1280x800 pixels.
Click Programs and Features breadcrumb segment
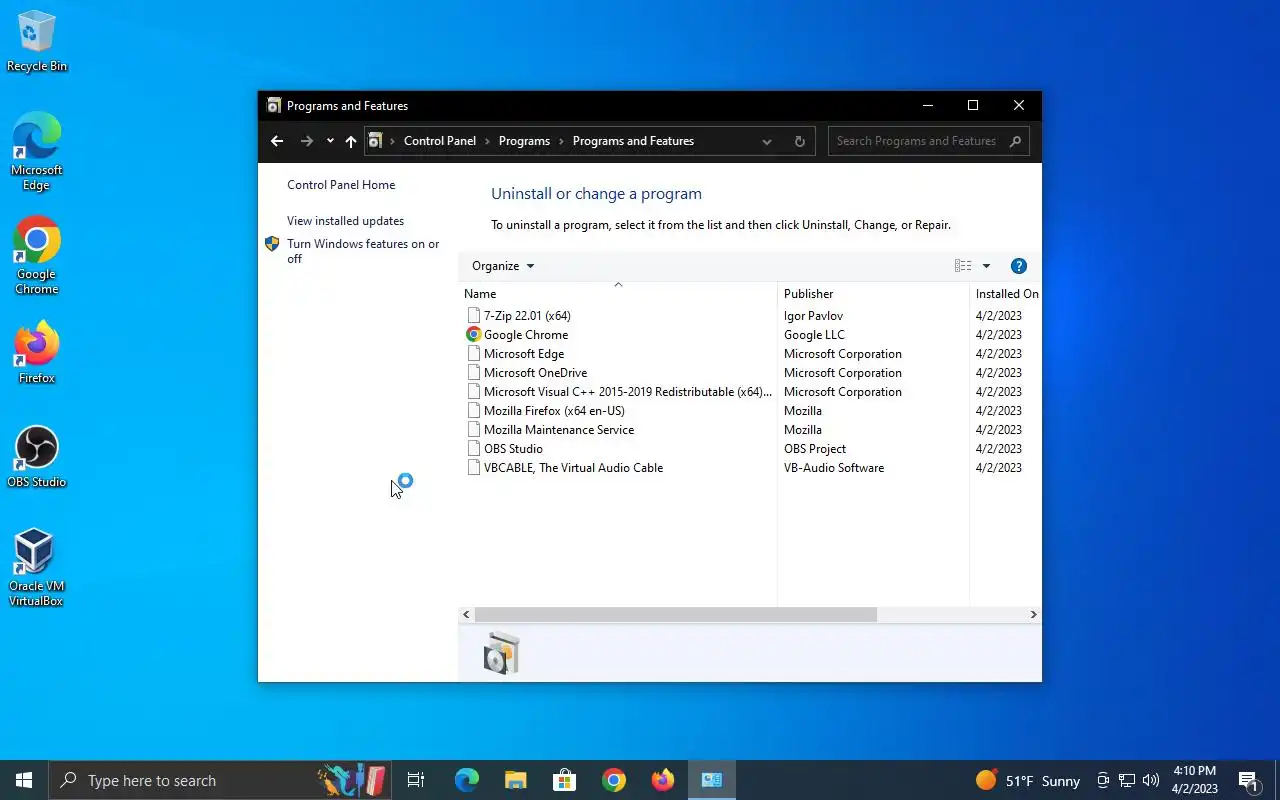point(633,141)
